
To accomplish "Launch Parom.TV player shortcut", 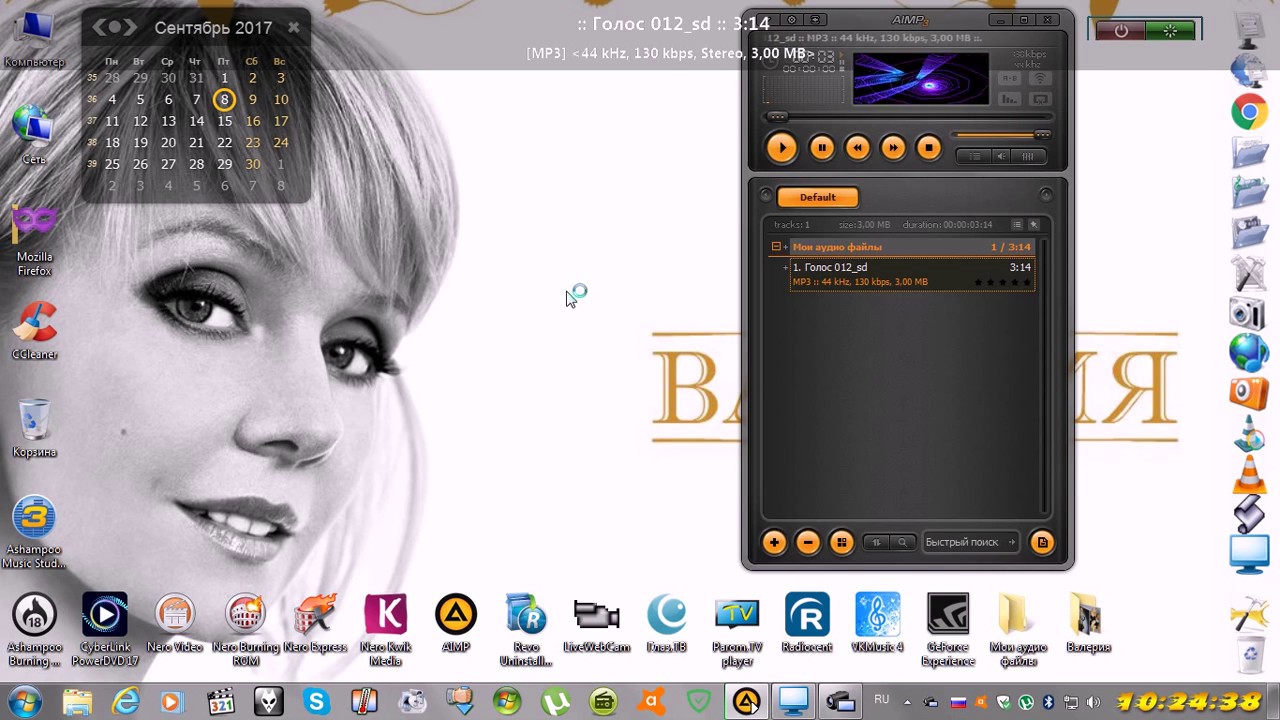I will pyautogui.click(x=737, y=630).
